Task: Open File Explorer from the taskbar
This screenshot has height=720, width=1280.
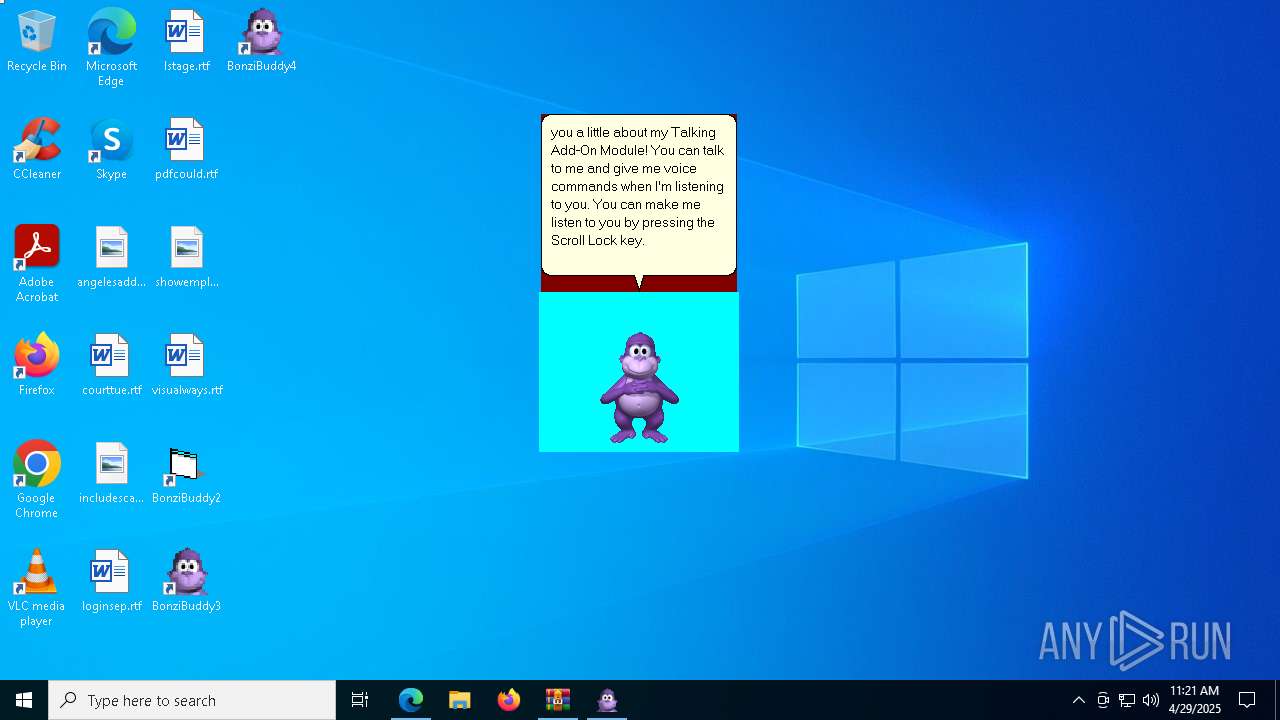Action: pyautogui.click(x=460, y=700)
